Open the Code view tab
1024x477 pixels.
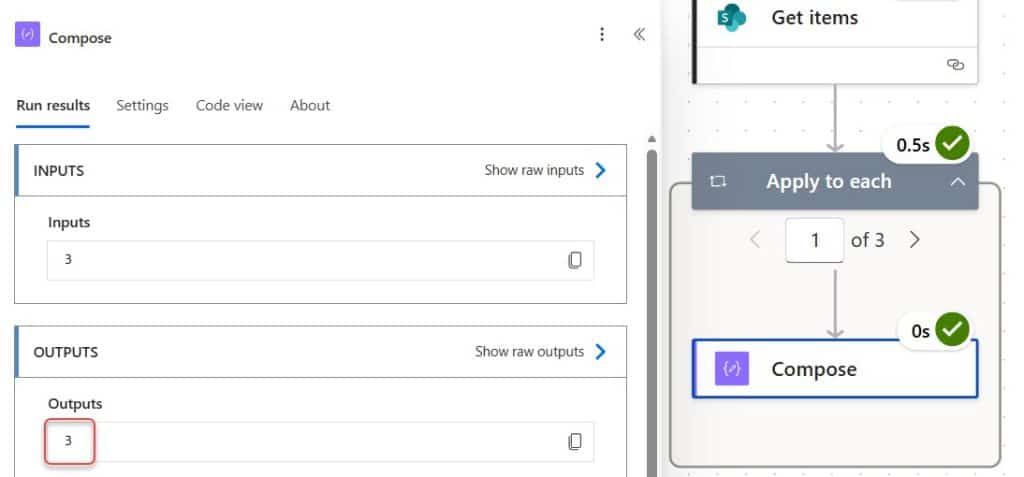point(229,105)
